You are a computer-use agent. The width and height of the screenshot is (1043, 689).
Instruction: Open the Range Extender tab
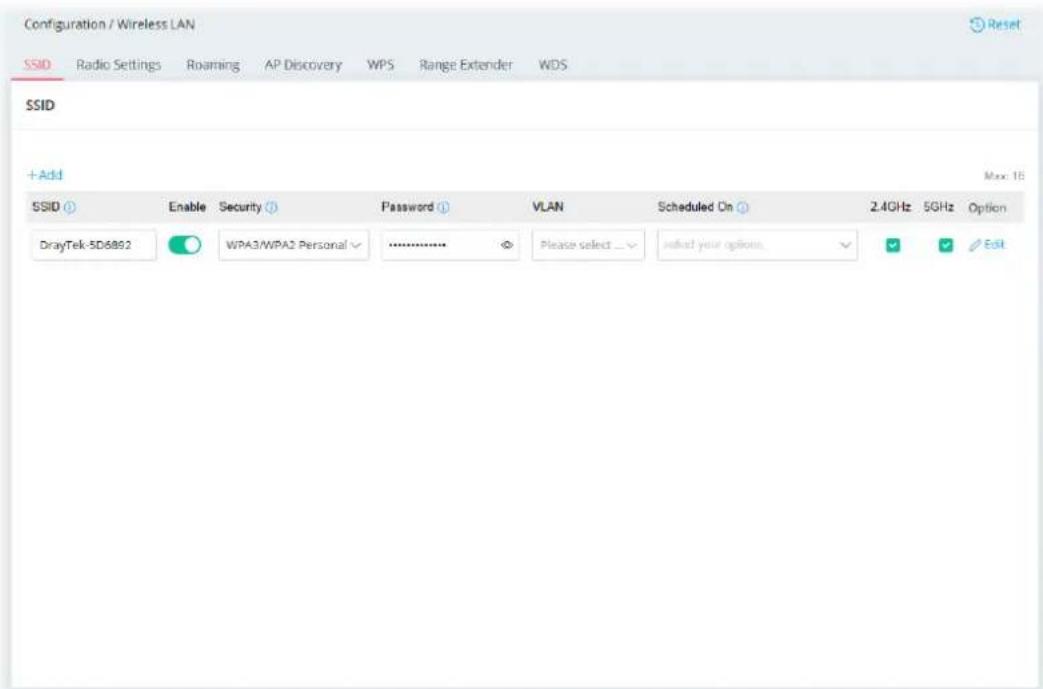[x=466, y=65]
